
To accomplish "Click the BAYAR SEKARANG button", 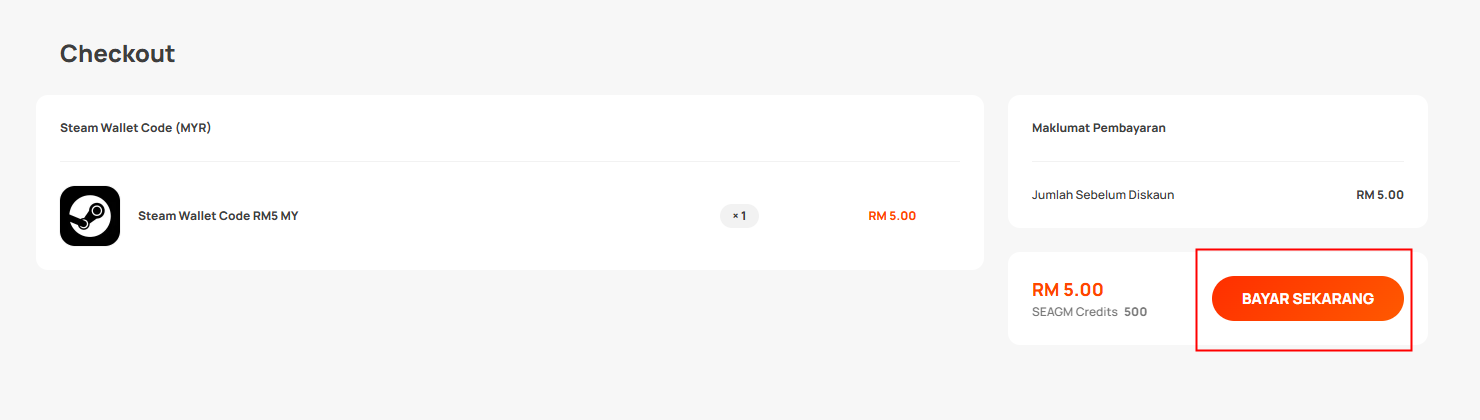I will pos(1308,299).
